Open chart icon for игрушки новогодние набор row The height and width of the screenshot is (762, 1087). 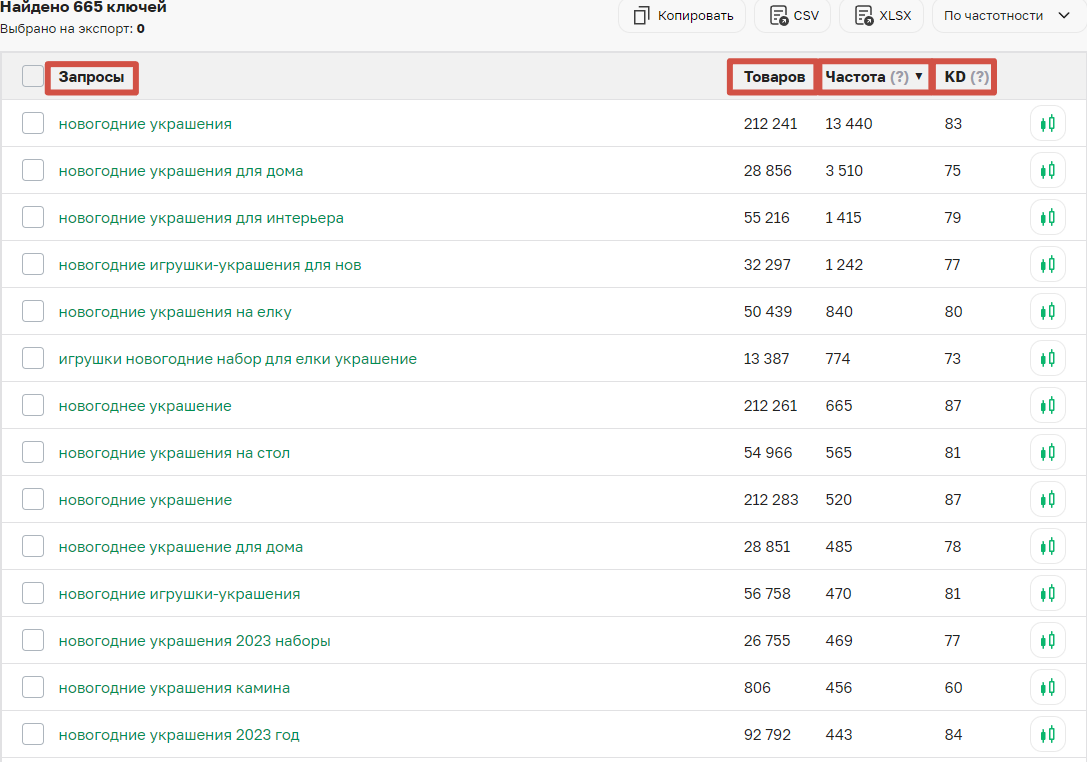click(x=1047, y=358)
